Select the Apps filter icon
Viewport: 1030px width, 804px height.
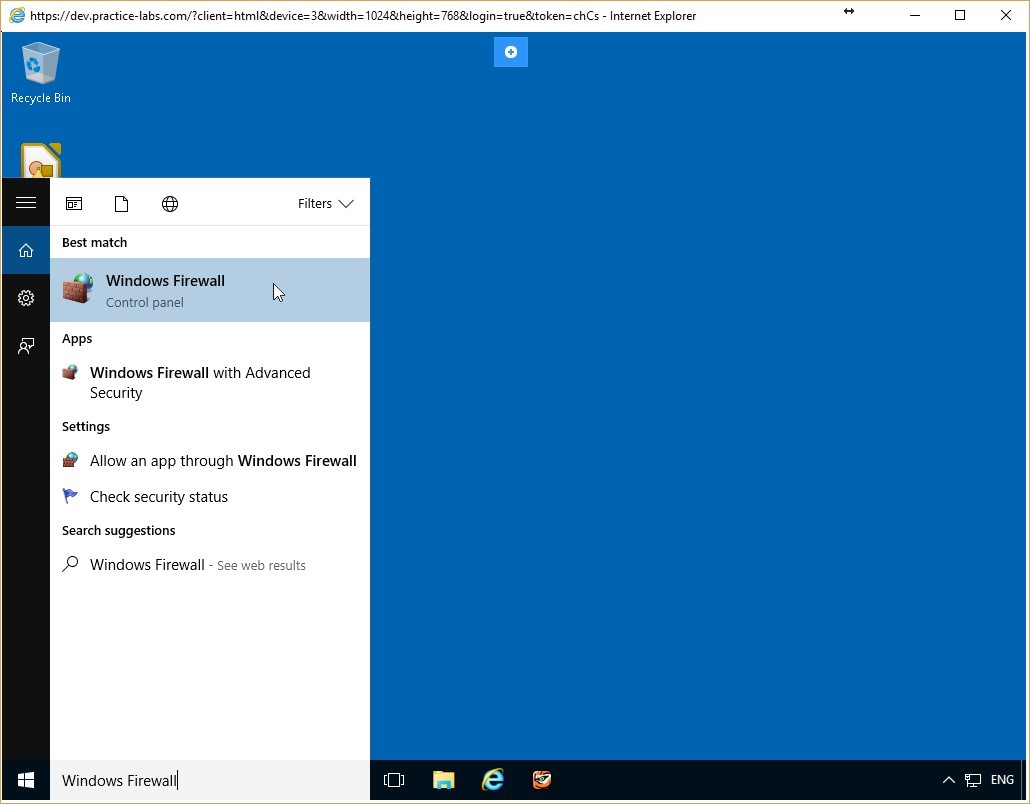click(74, 203)
